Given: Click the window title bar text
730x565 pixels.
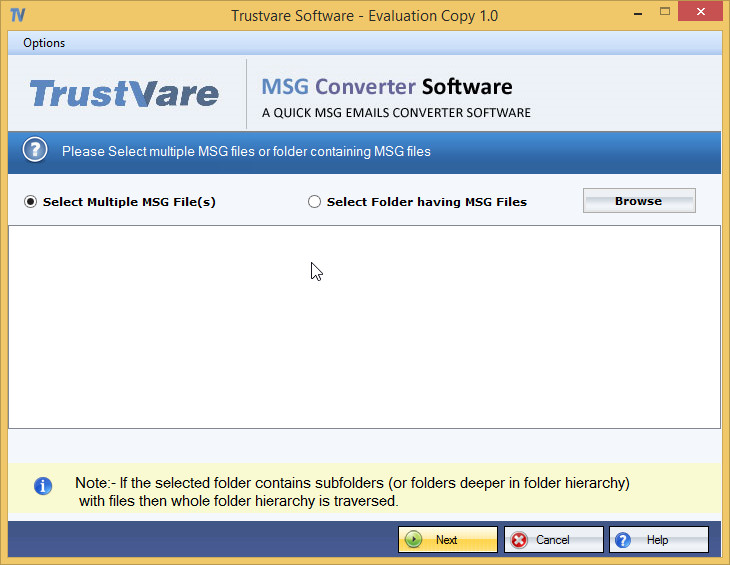Looking at the screenshot, I should tap(364, 15).
